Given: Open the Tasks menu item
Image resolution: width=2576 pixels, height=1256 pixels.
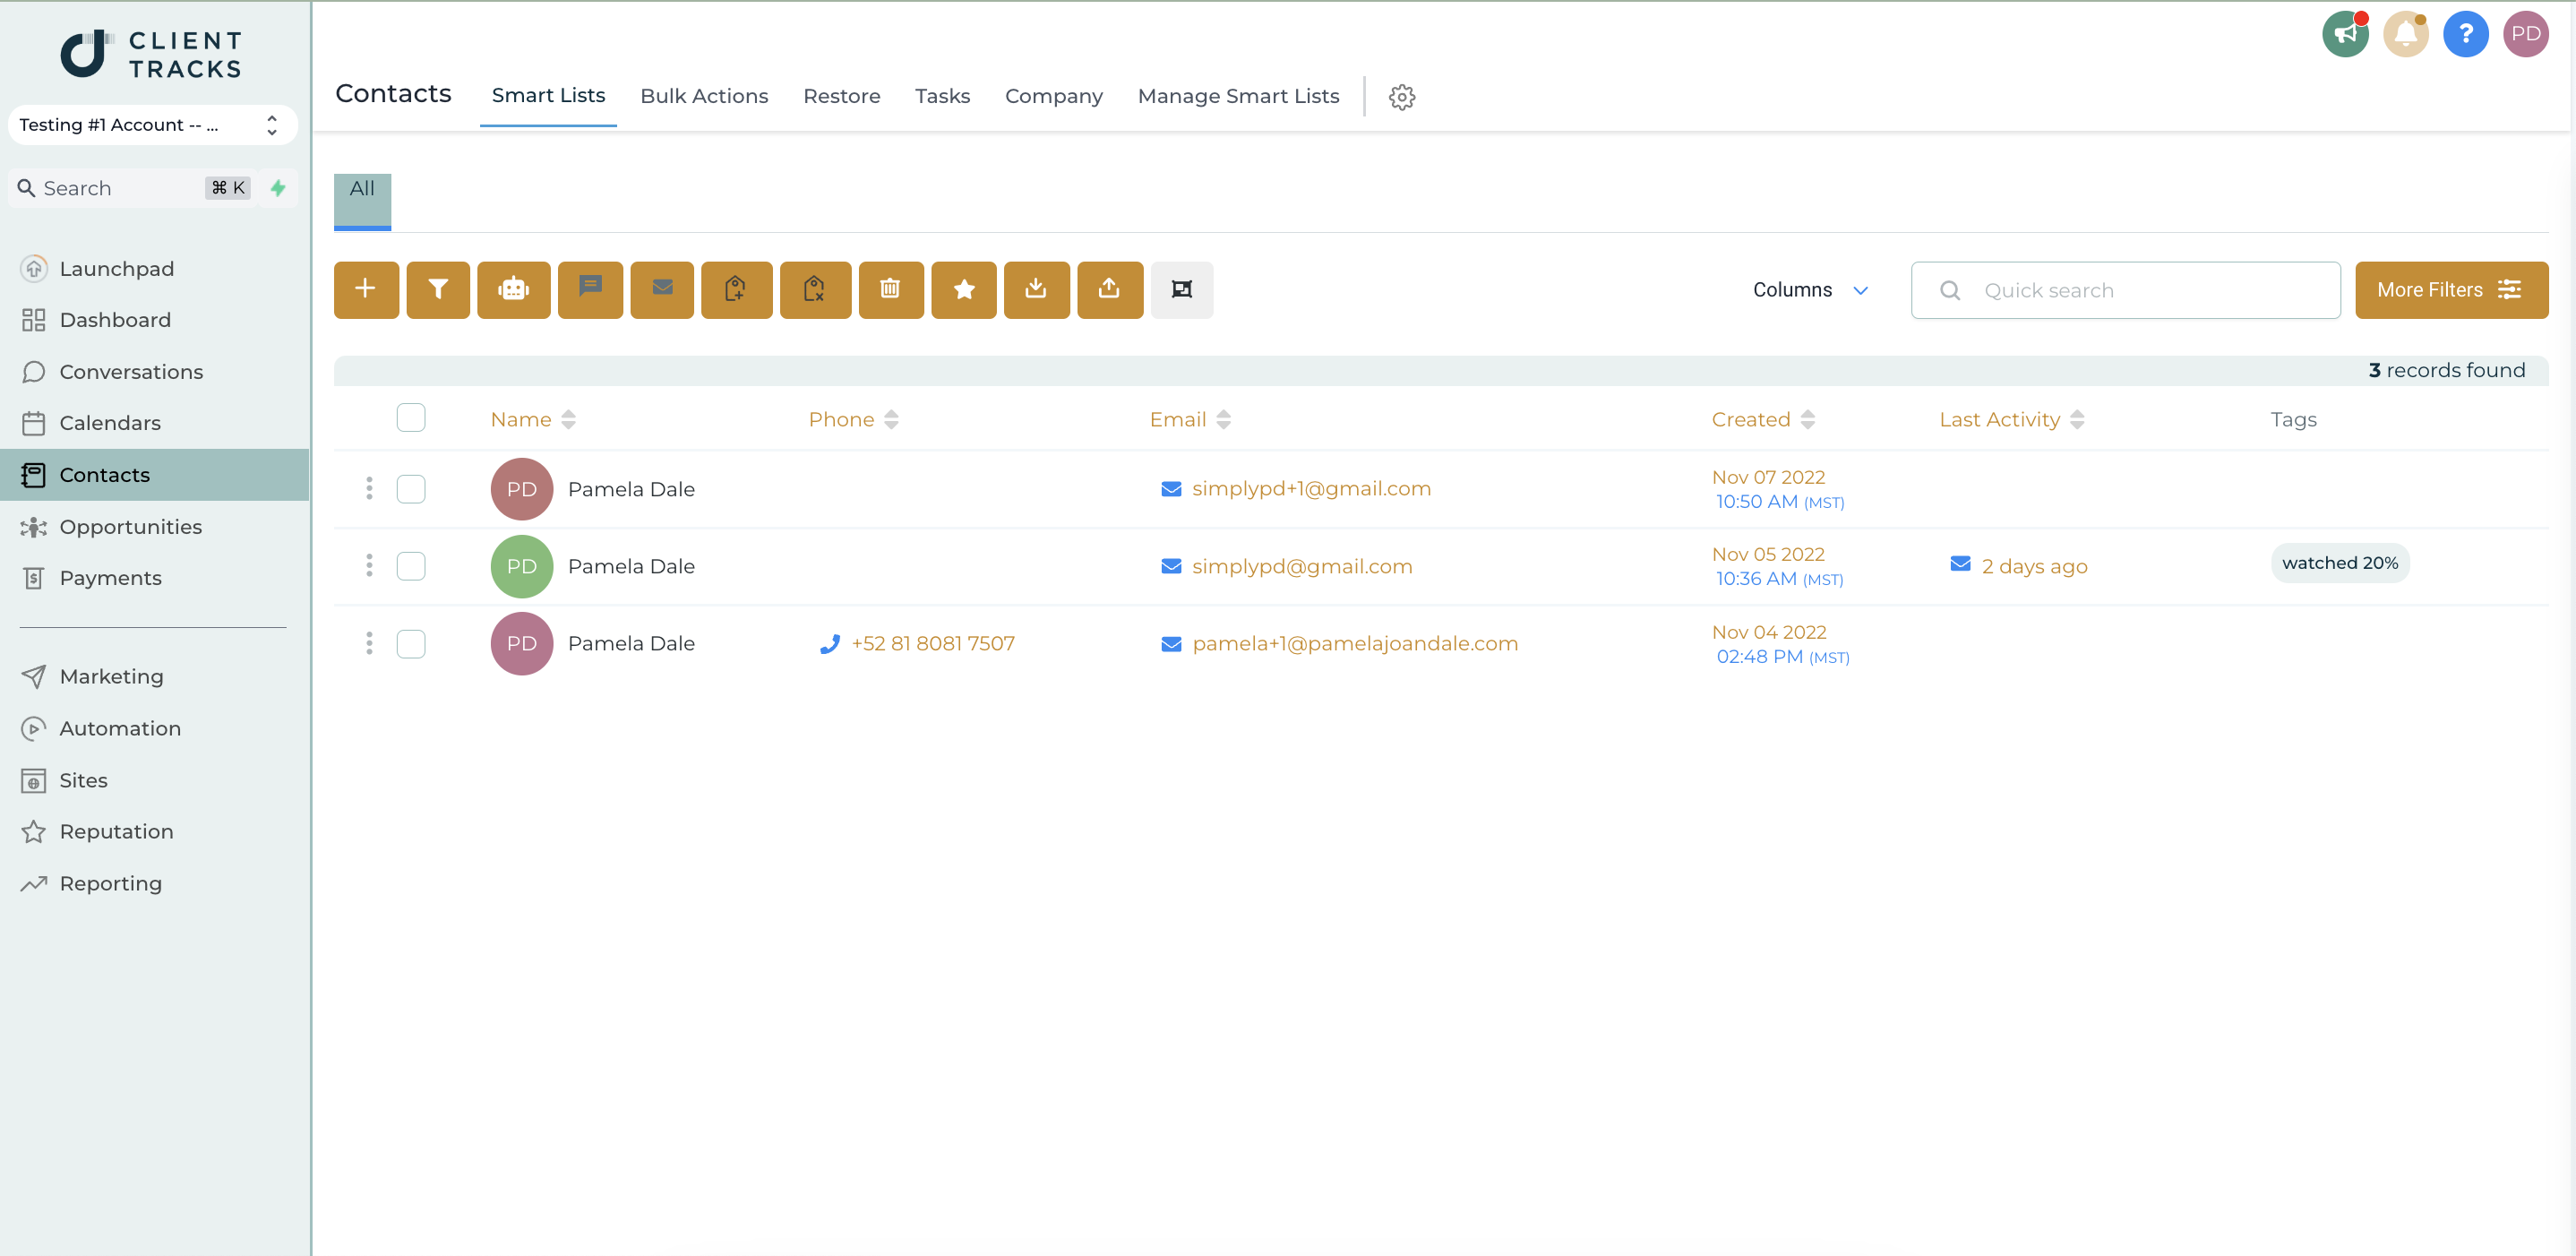Looking at the screenshot, I should click(941, 94).
